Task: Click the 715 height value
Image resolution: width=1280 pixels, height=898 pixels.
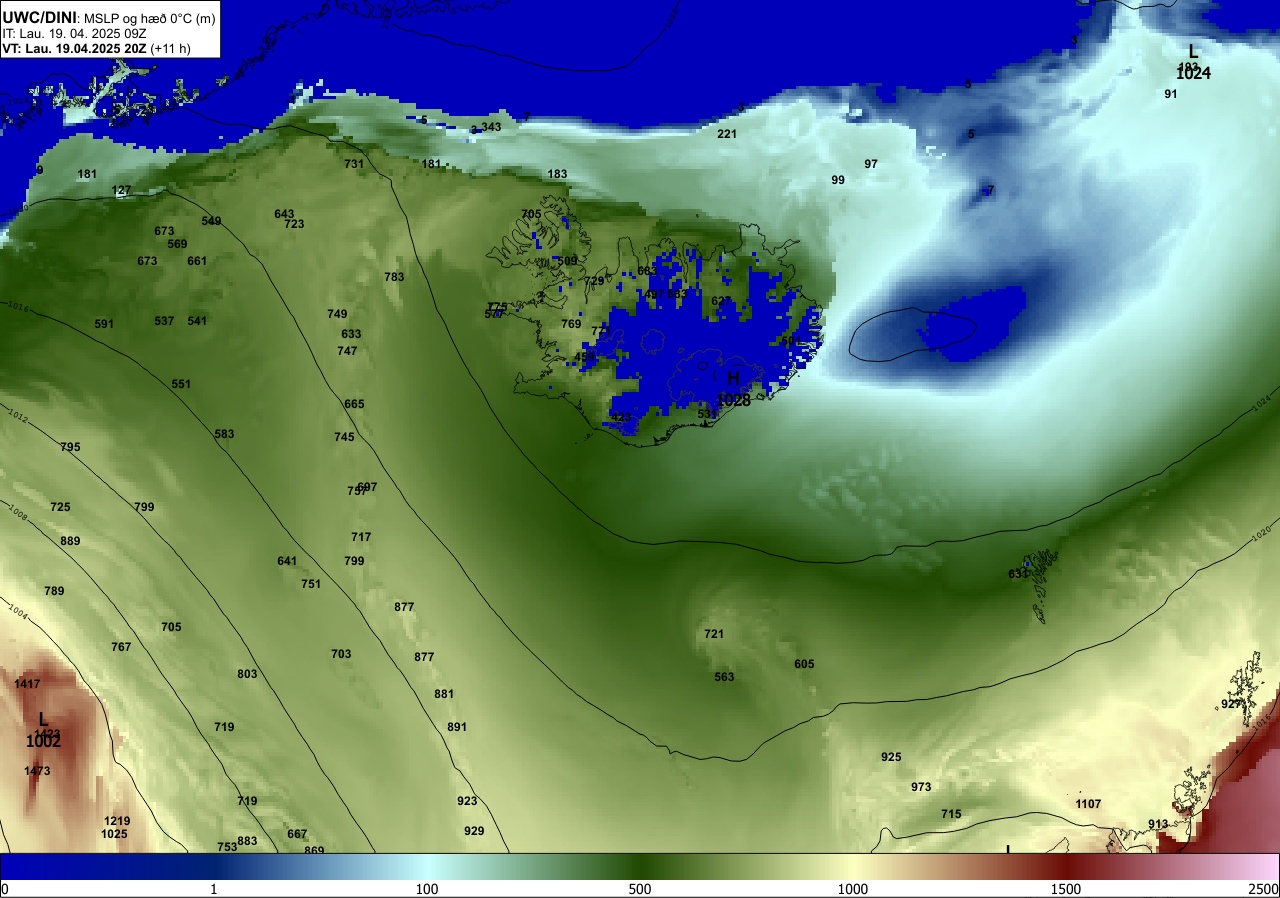Action: [x=951, y=814]
